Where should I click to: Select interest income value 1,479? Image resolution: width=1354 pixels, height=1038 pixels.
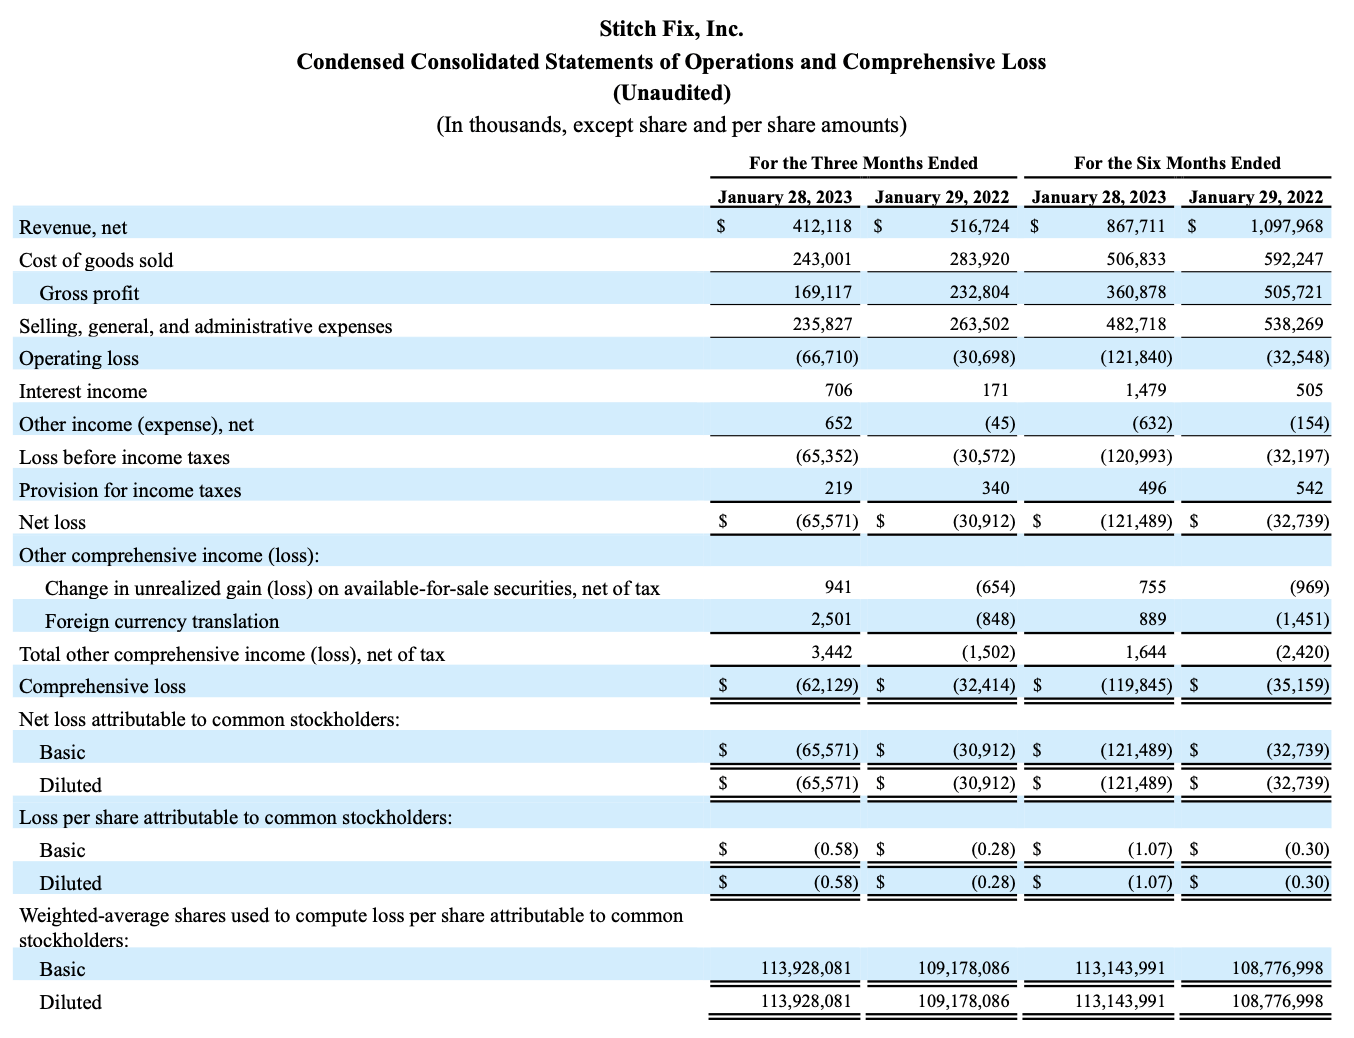(x=1146, y=390)
